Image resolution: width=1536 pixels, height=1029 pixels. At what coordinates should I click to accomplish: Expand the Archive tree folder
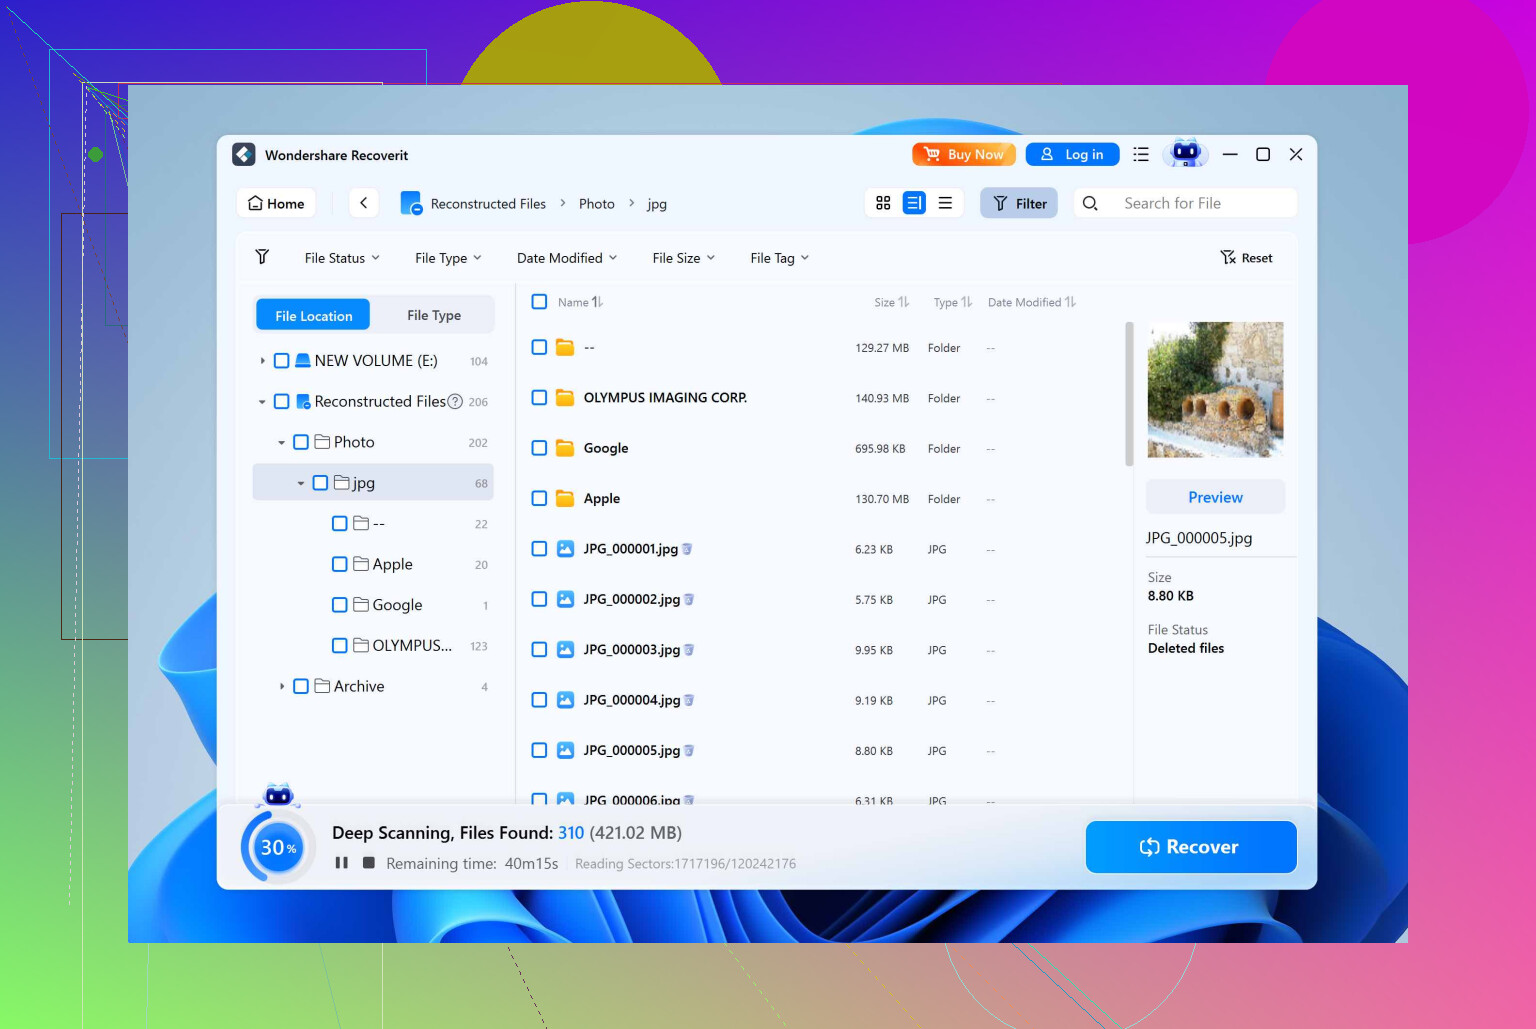[282, 686]
